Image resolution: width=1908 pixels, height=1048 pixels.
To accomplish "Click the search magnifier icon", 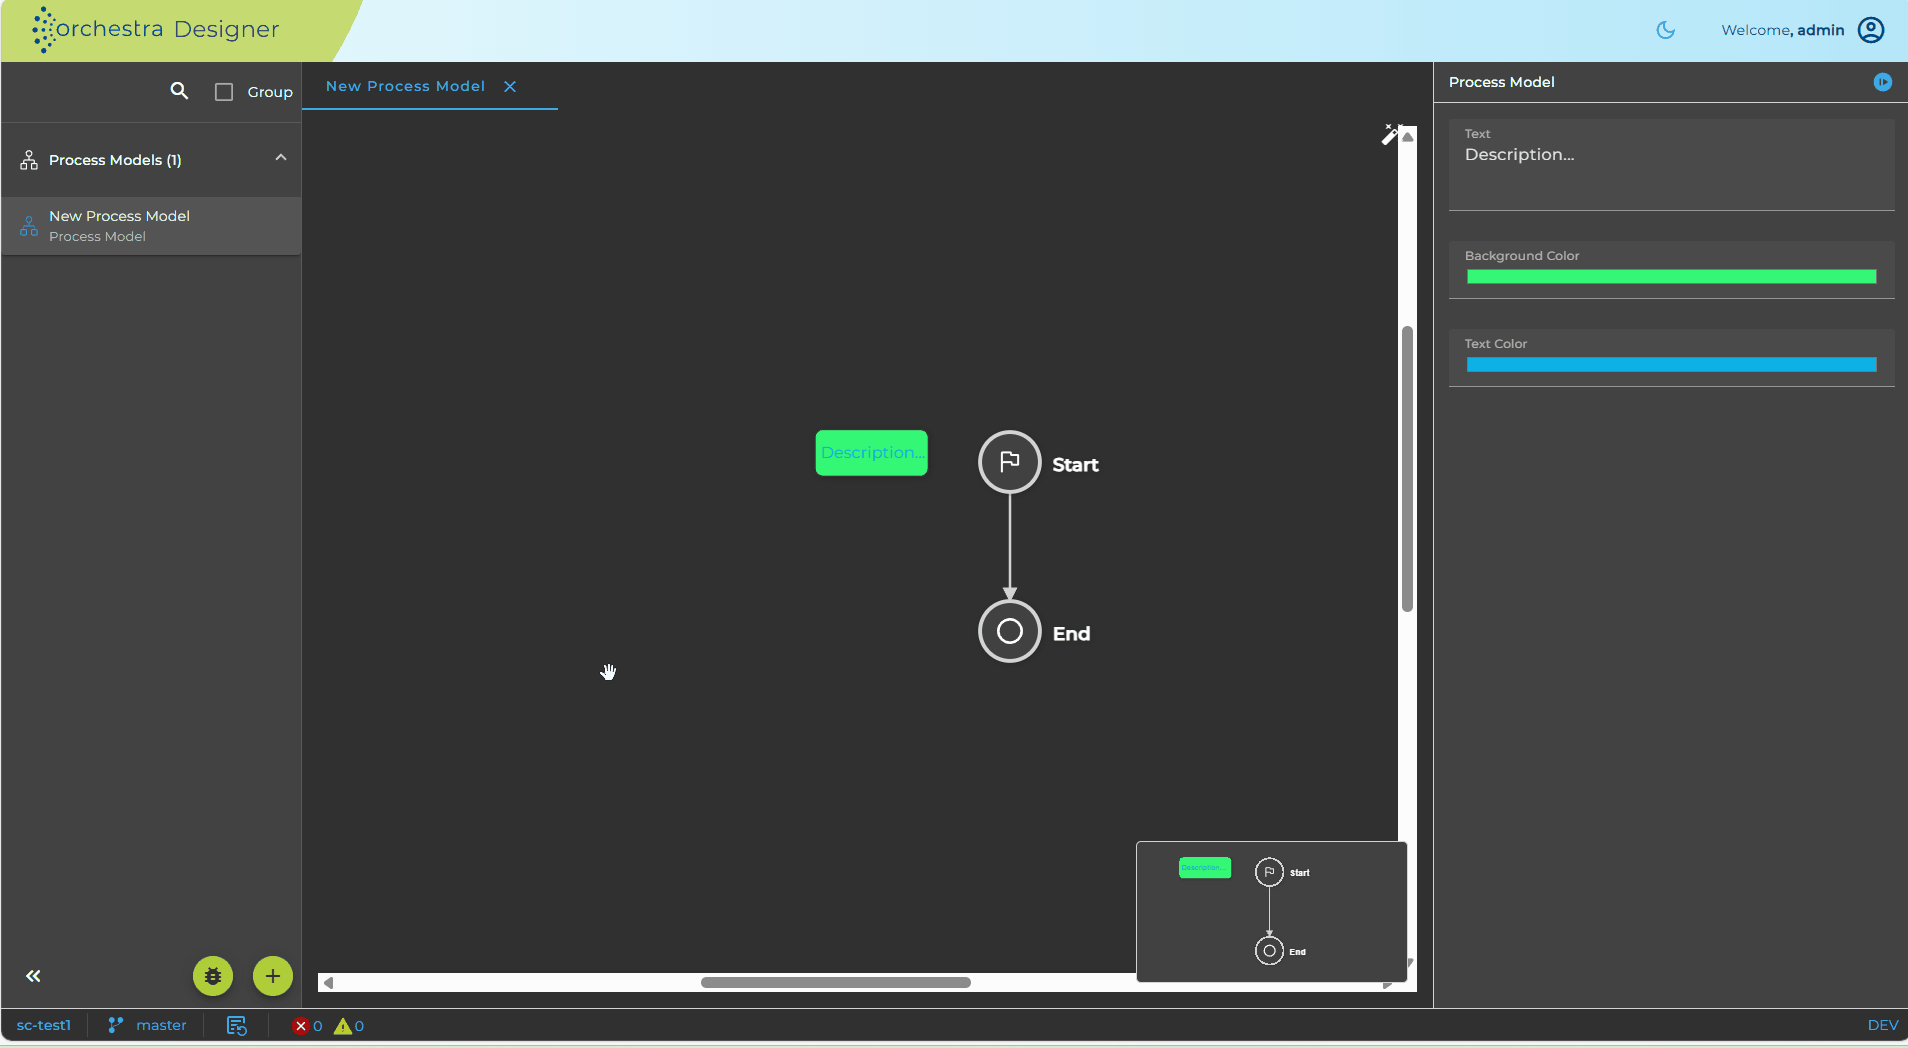I will pyautogui.click(x=179, y=91).
